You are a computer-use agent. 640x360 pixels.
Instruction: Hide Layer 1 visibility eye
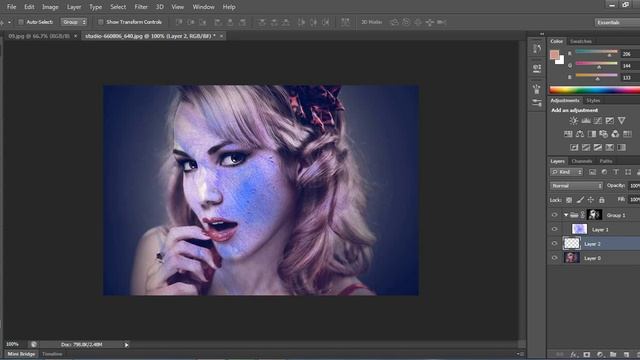(554, 229)
